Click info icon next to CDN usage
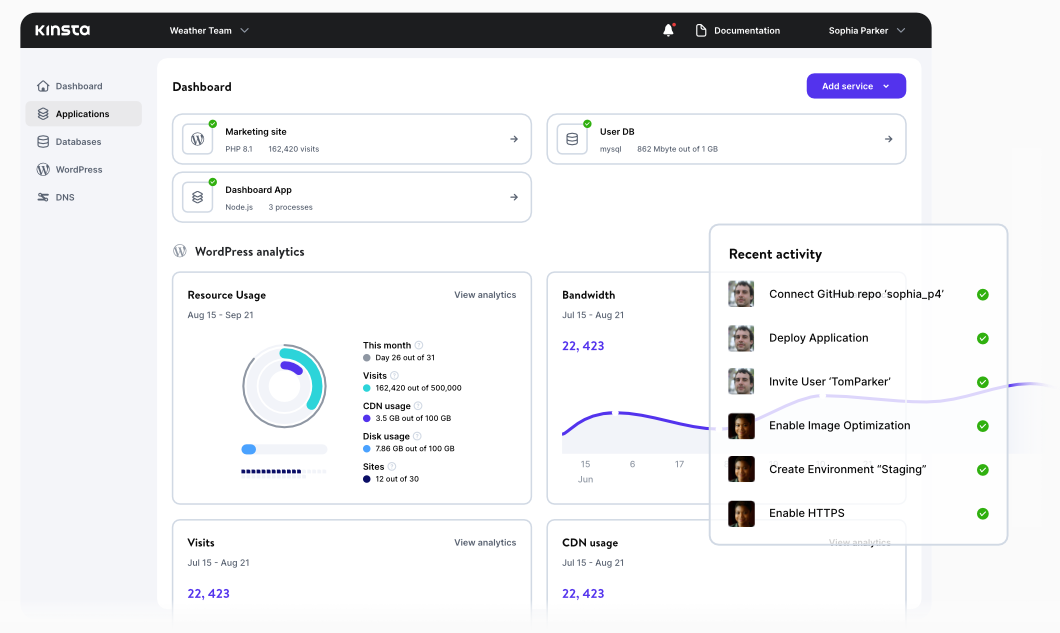 418,406
